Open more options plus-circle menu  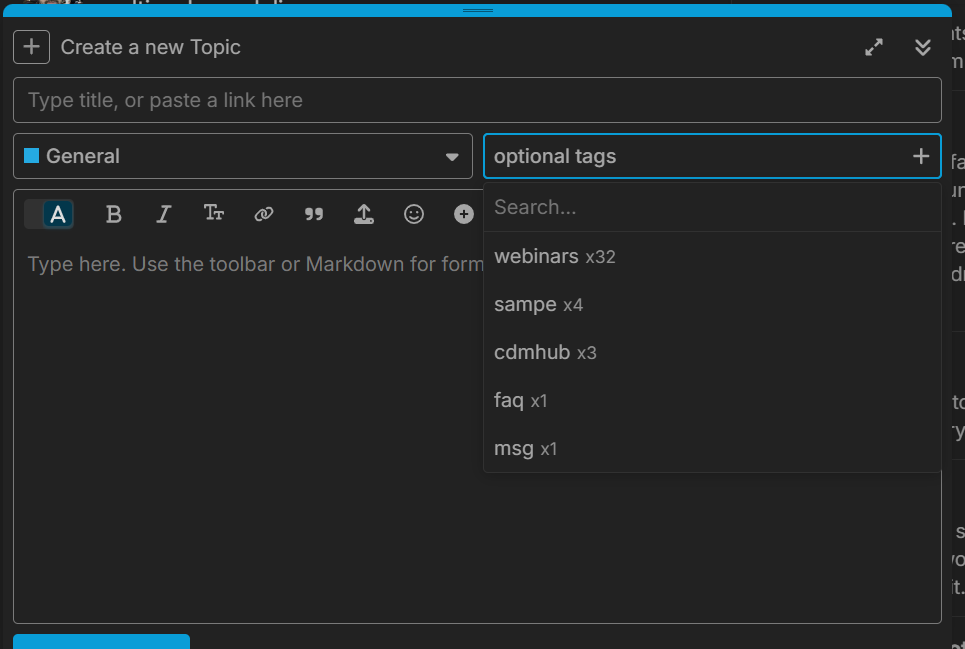coord(463,214)
